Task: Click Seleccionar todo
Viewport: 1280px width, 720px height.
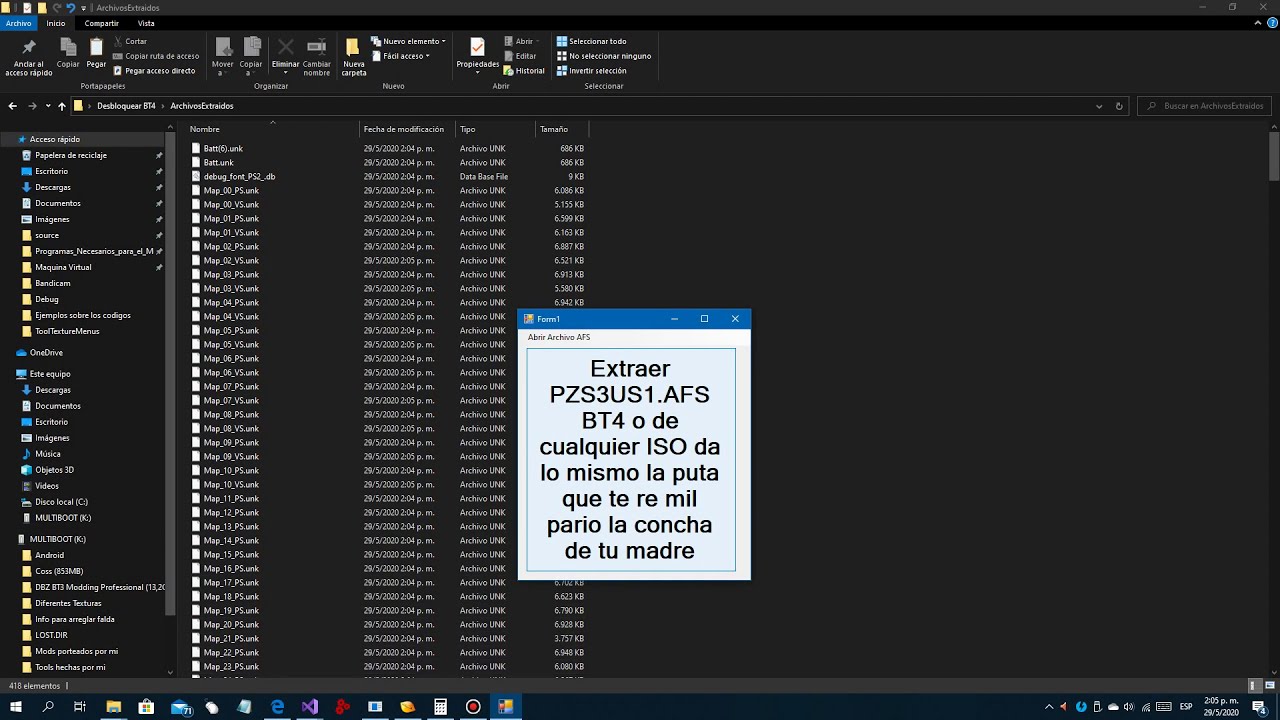Action: (x=591, y=41)
